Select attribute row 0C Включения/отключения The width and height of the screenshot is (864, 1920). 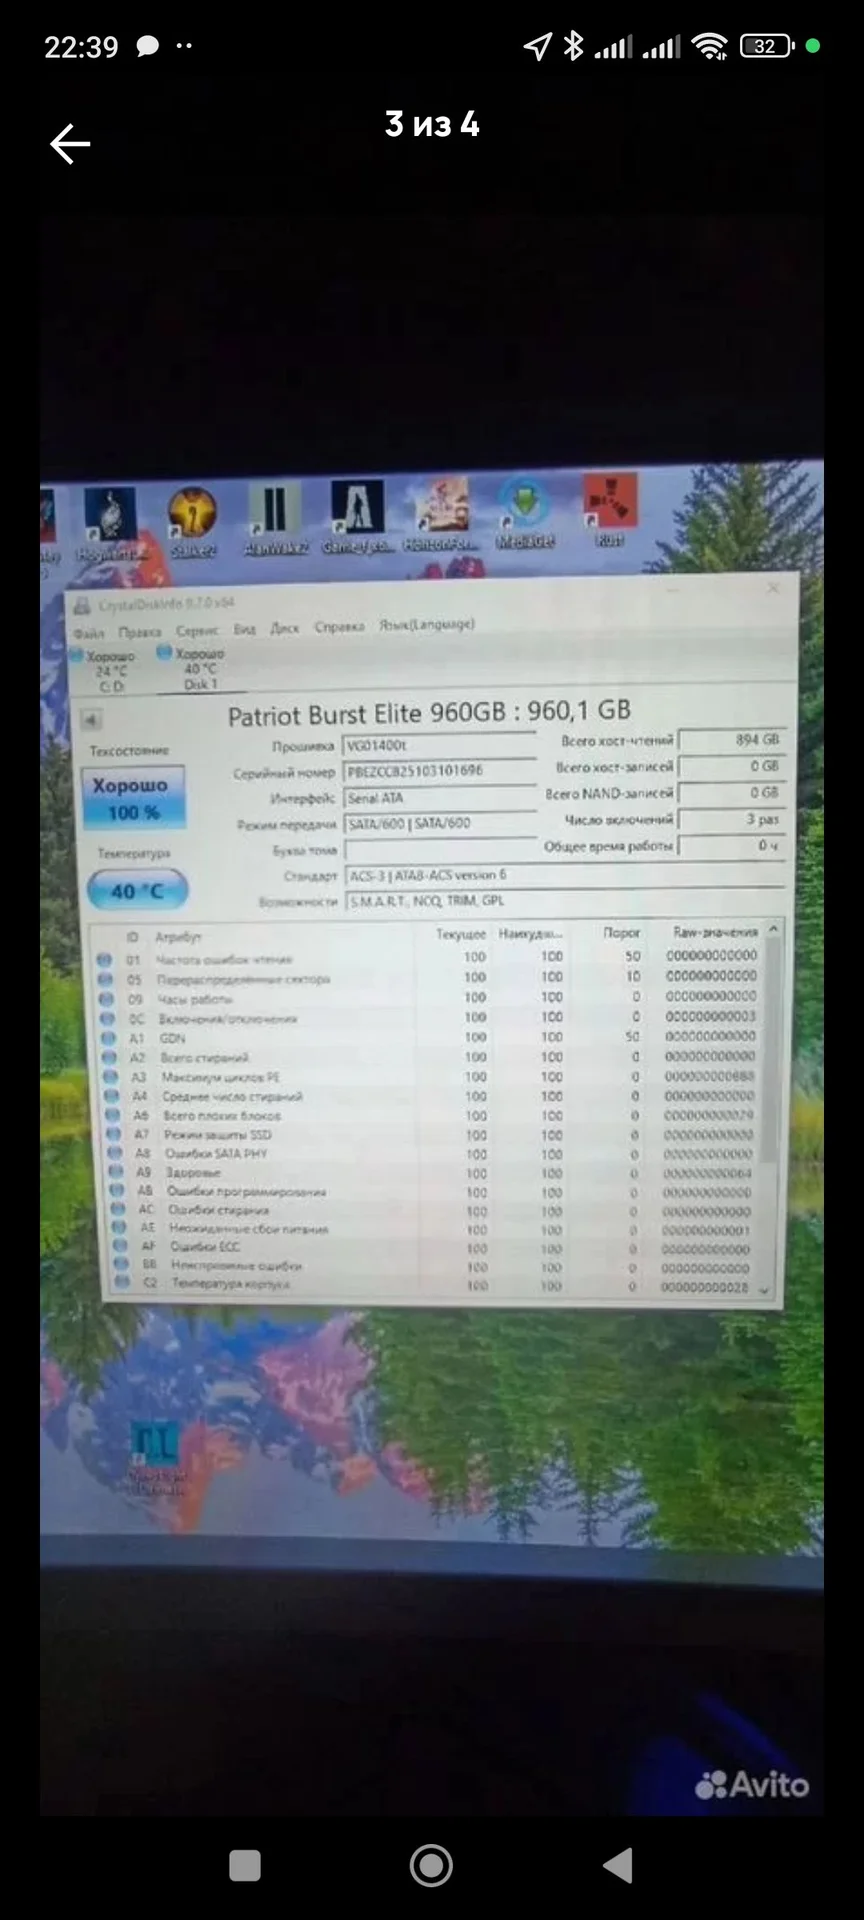point(429,1018)
